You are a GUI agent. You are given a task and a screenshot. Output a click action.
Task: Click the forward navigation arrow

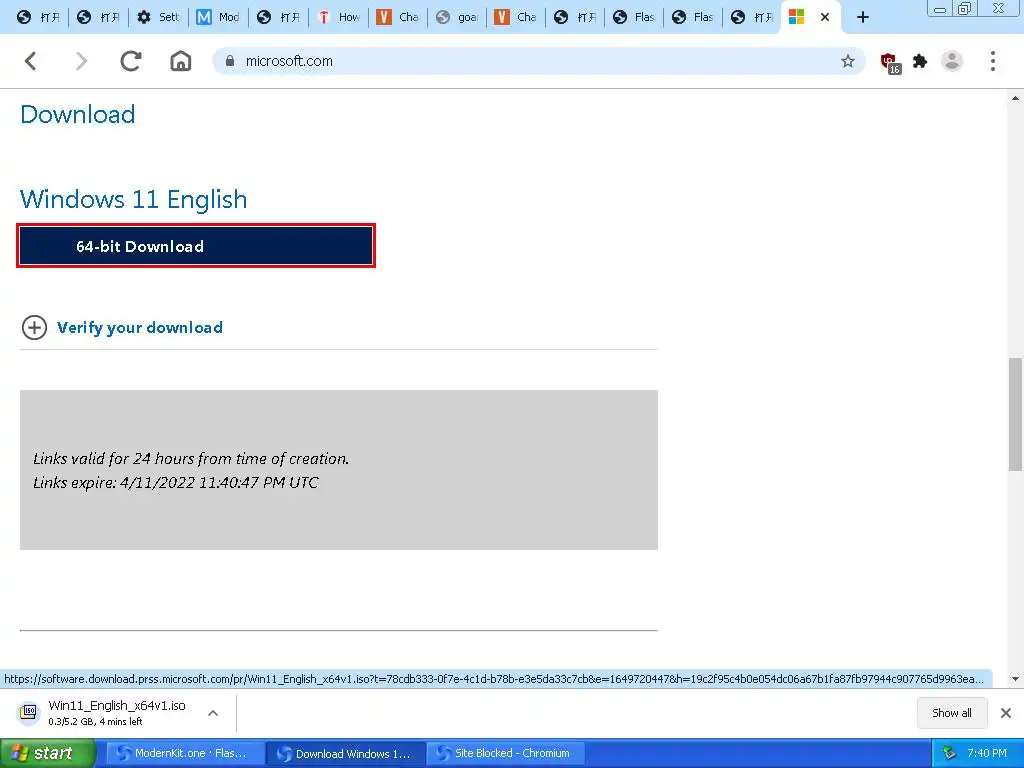pyautogui.click(x=81, y=61)
